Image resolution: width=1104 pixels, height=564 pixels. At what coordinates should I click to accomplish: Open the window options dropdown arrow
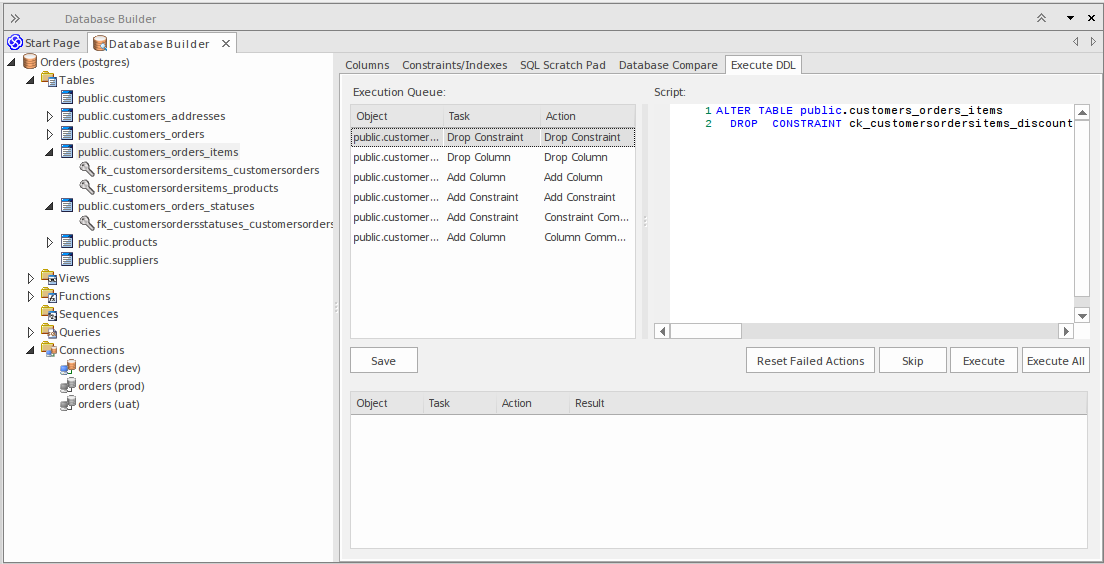(1070, 18)
